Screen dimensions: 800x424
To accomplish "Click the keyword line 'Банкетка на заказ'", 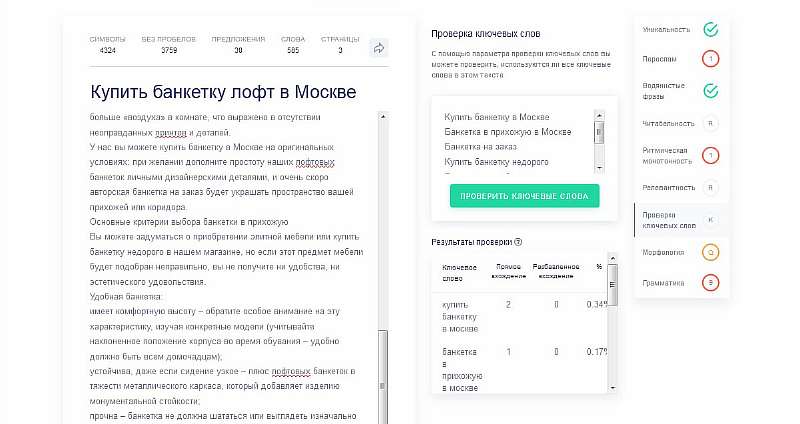I will [480, 146].
